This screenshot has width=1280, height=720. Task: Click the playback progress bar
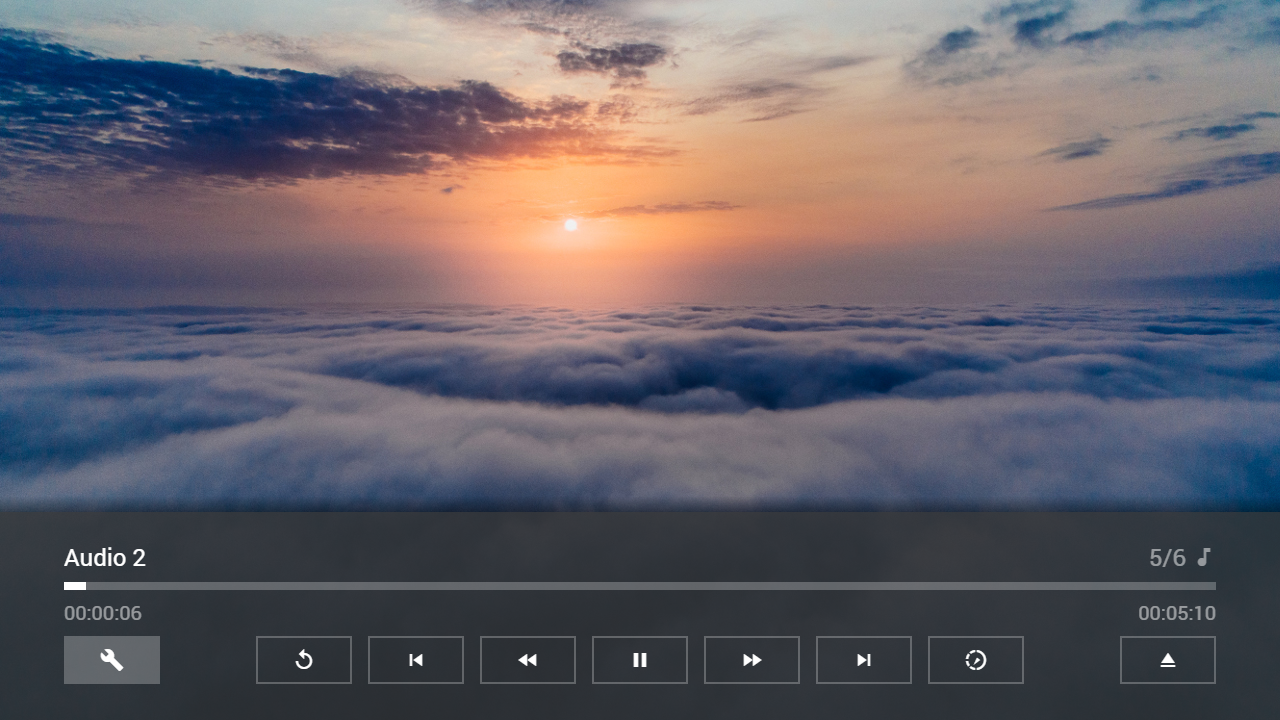coord(640,586)
